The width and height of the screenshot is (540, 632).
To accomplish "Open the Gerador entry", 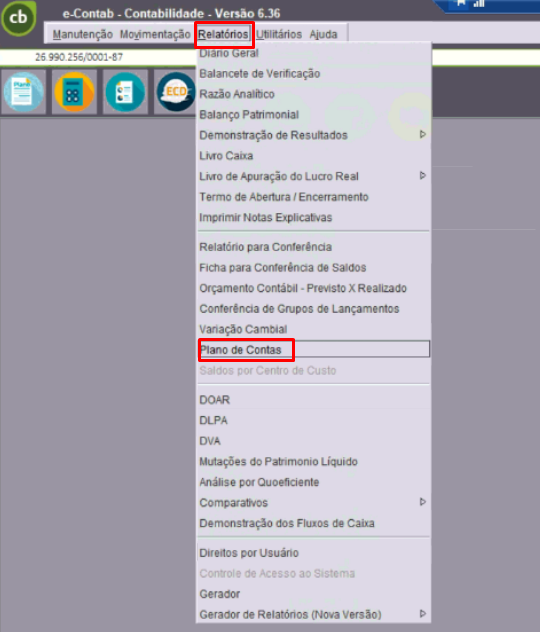I will click(x=314, y=594).
